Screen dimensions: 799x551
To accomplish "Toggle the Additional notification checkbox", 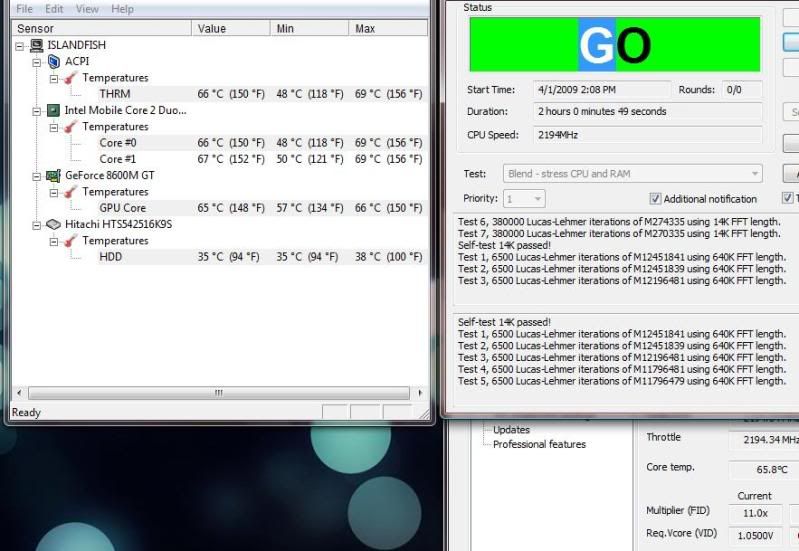I will coord(655,199).
